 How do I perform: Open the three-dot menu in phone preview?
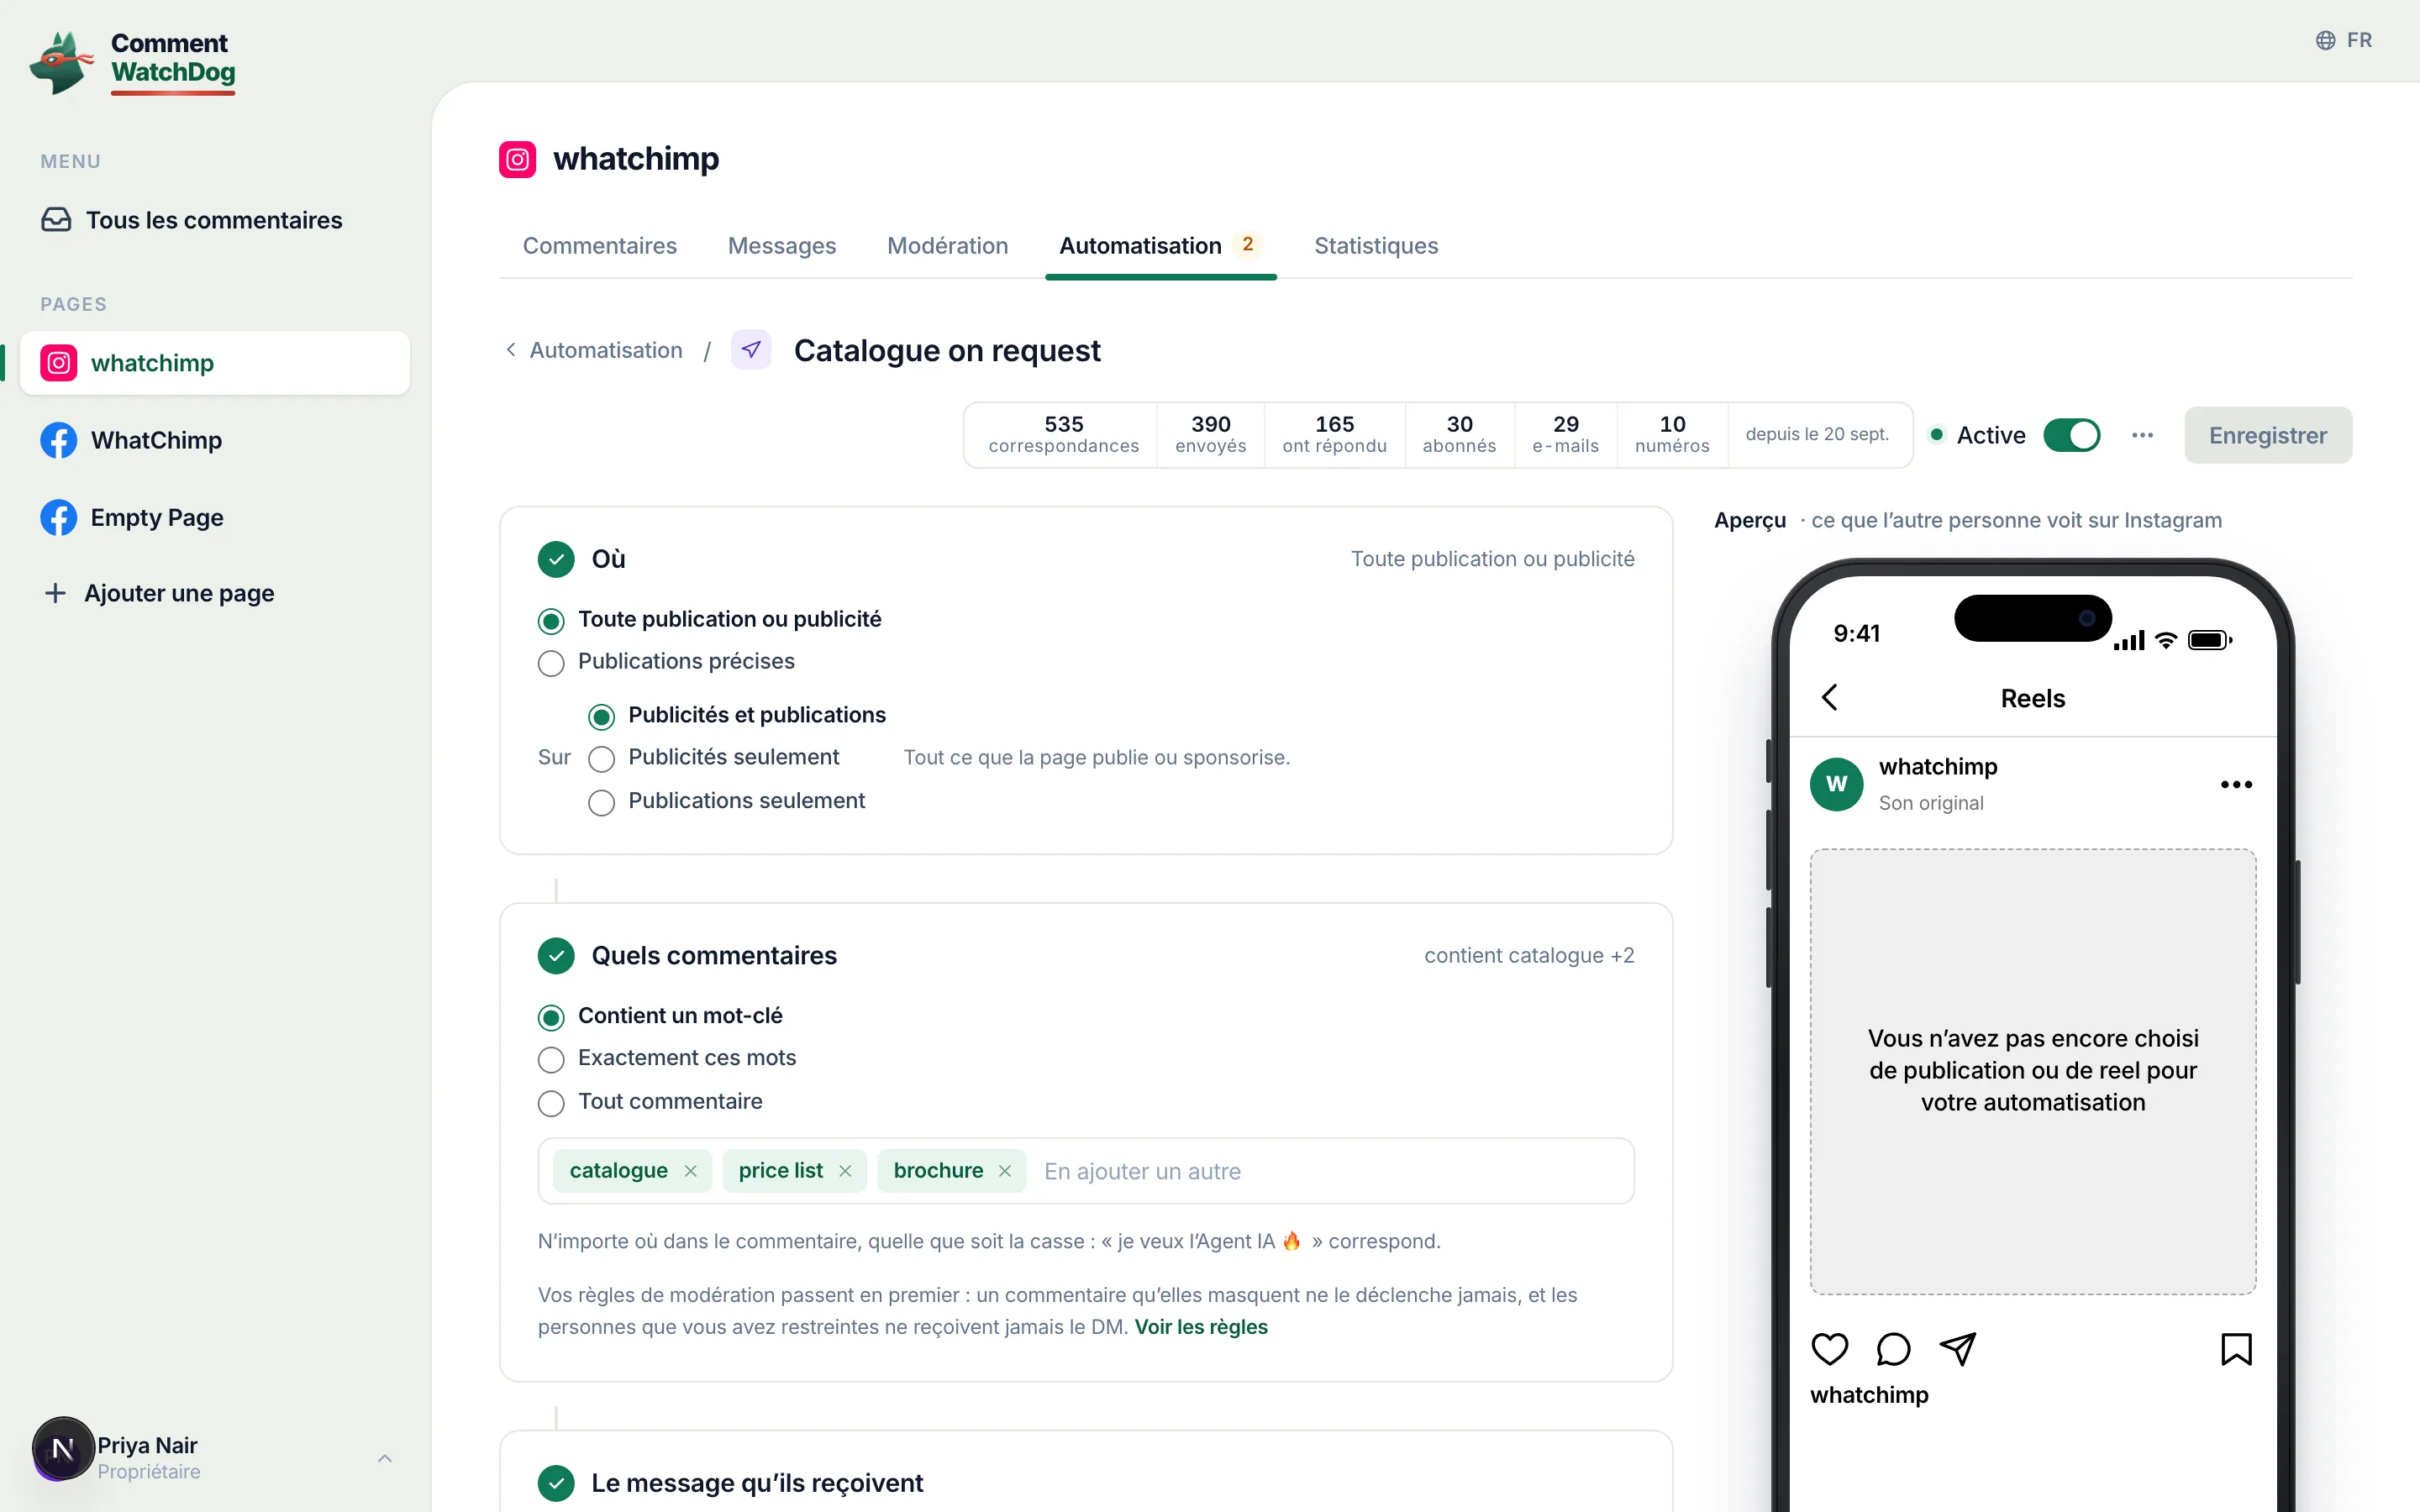[2236, 784]
